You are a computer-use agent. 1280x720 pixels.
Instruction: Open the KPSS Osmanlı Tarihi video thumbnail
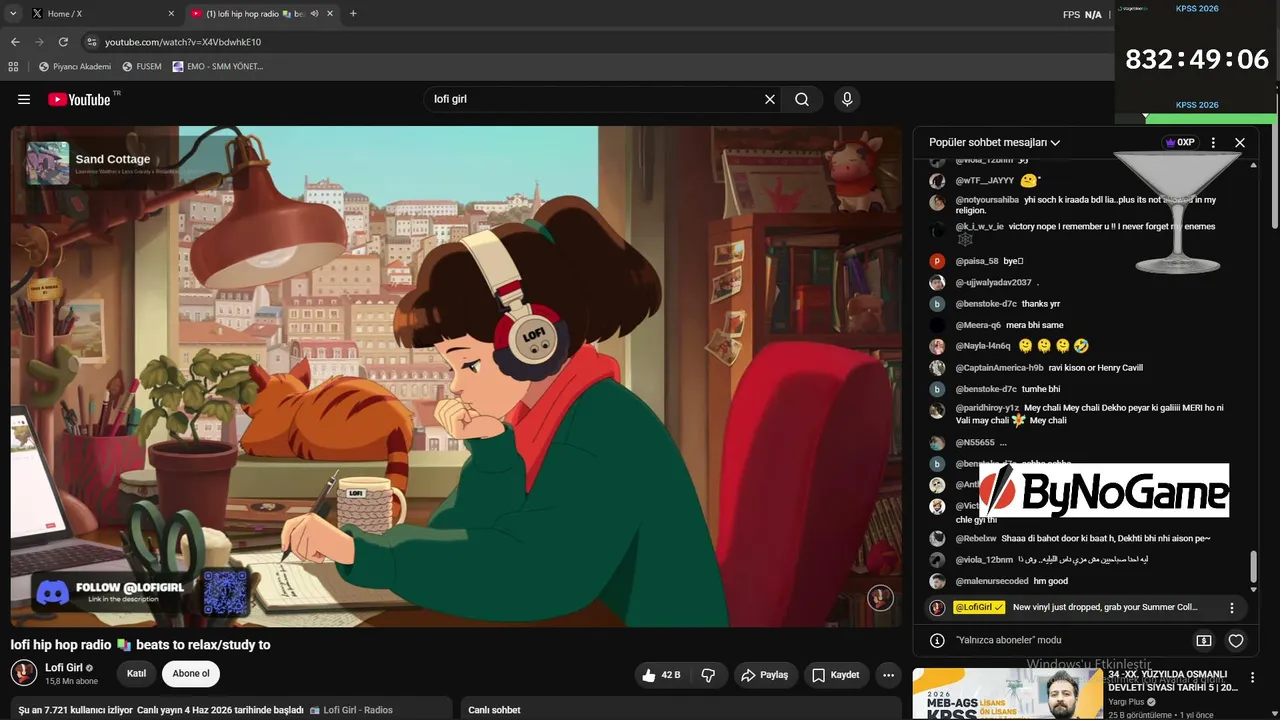[x=1007, y=693]
